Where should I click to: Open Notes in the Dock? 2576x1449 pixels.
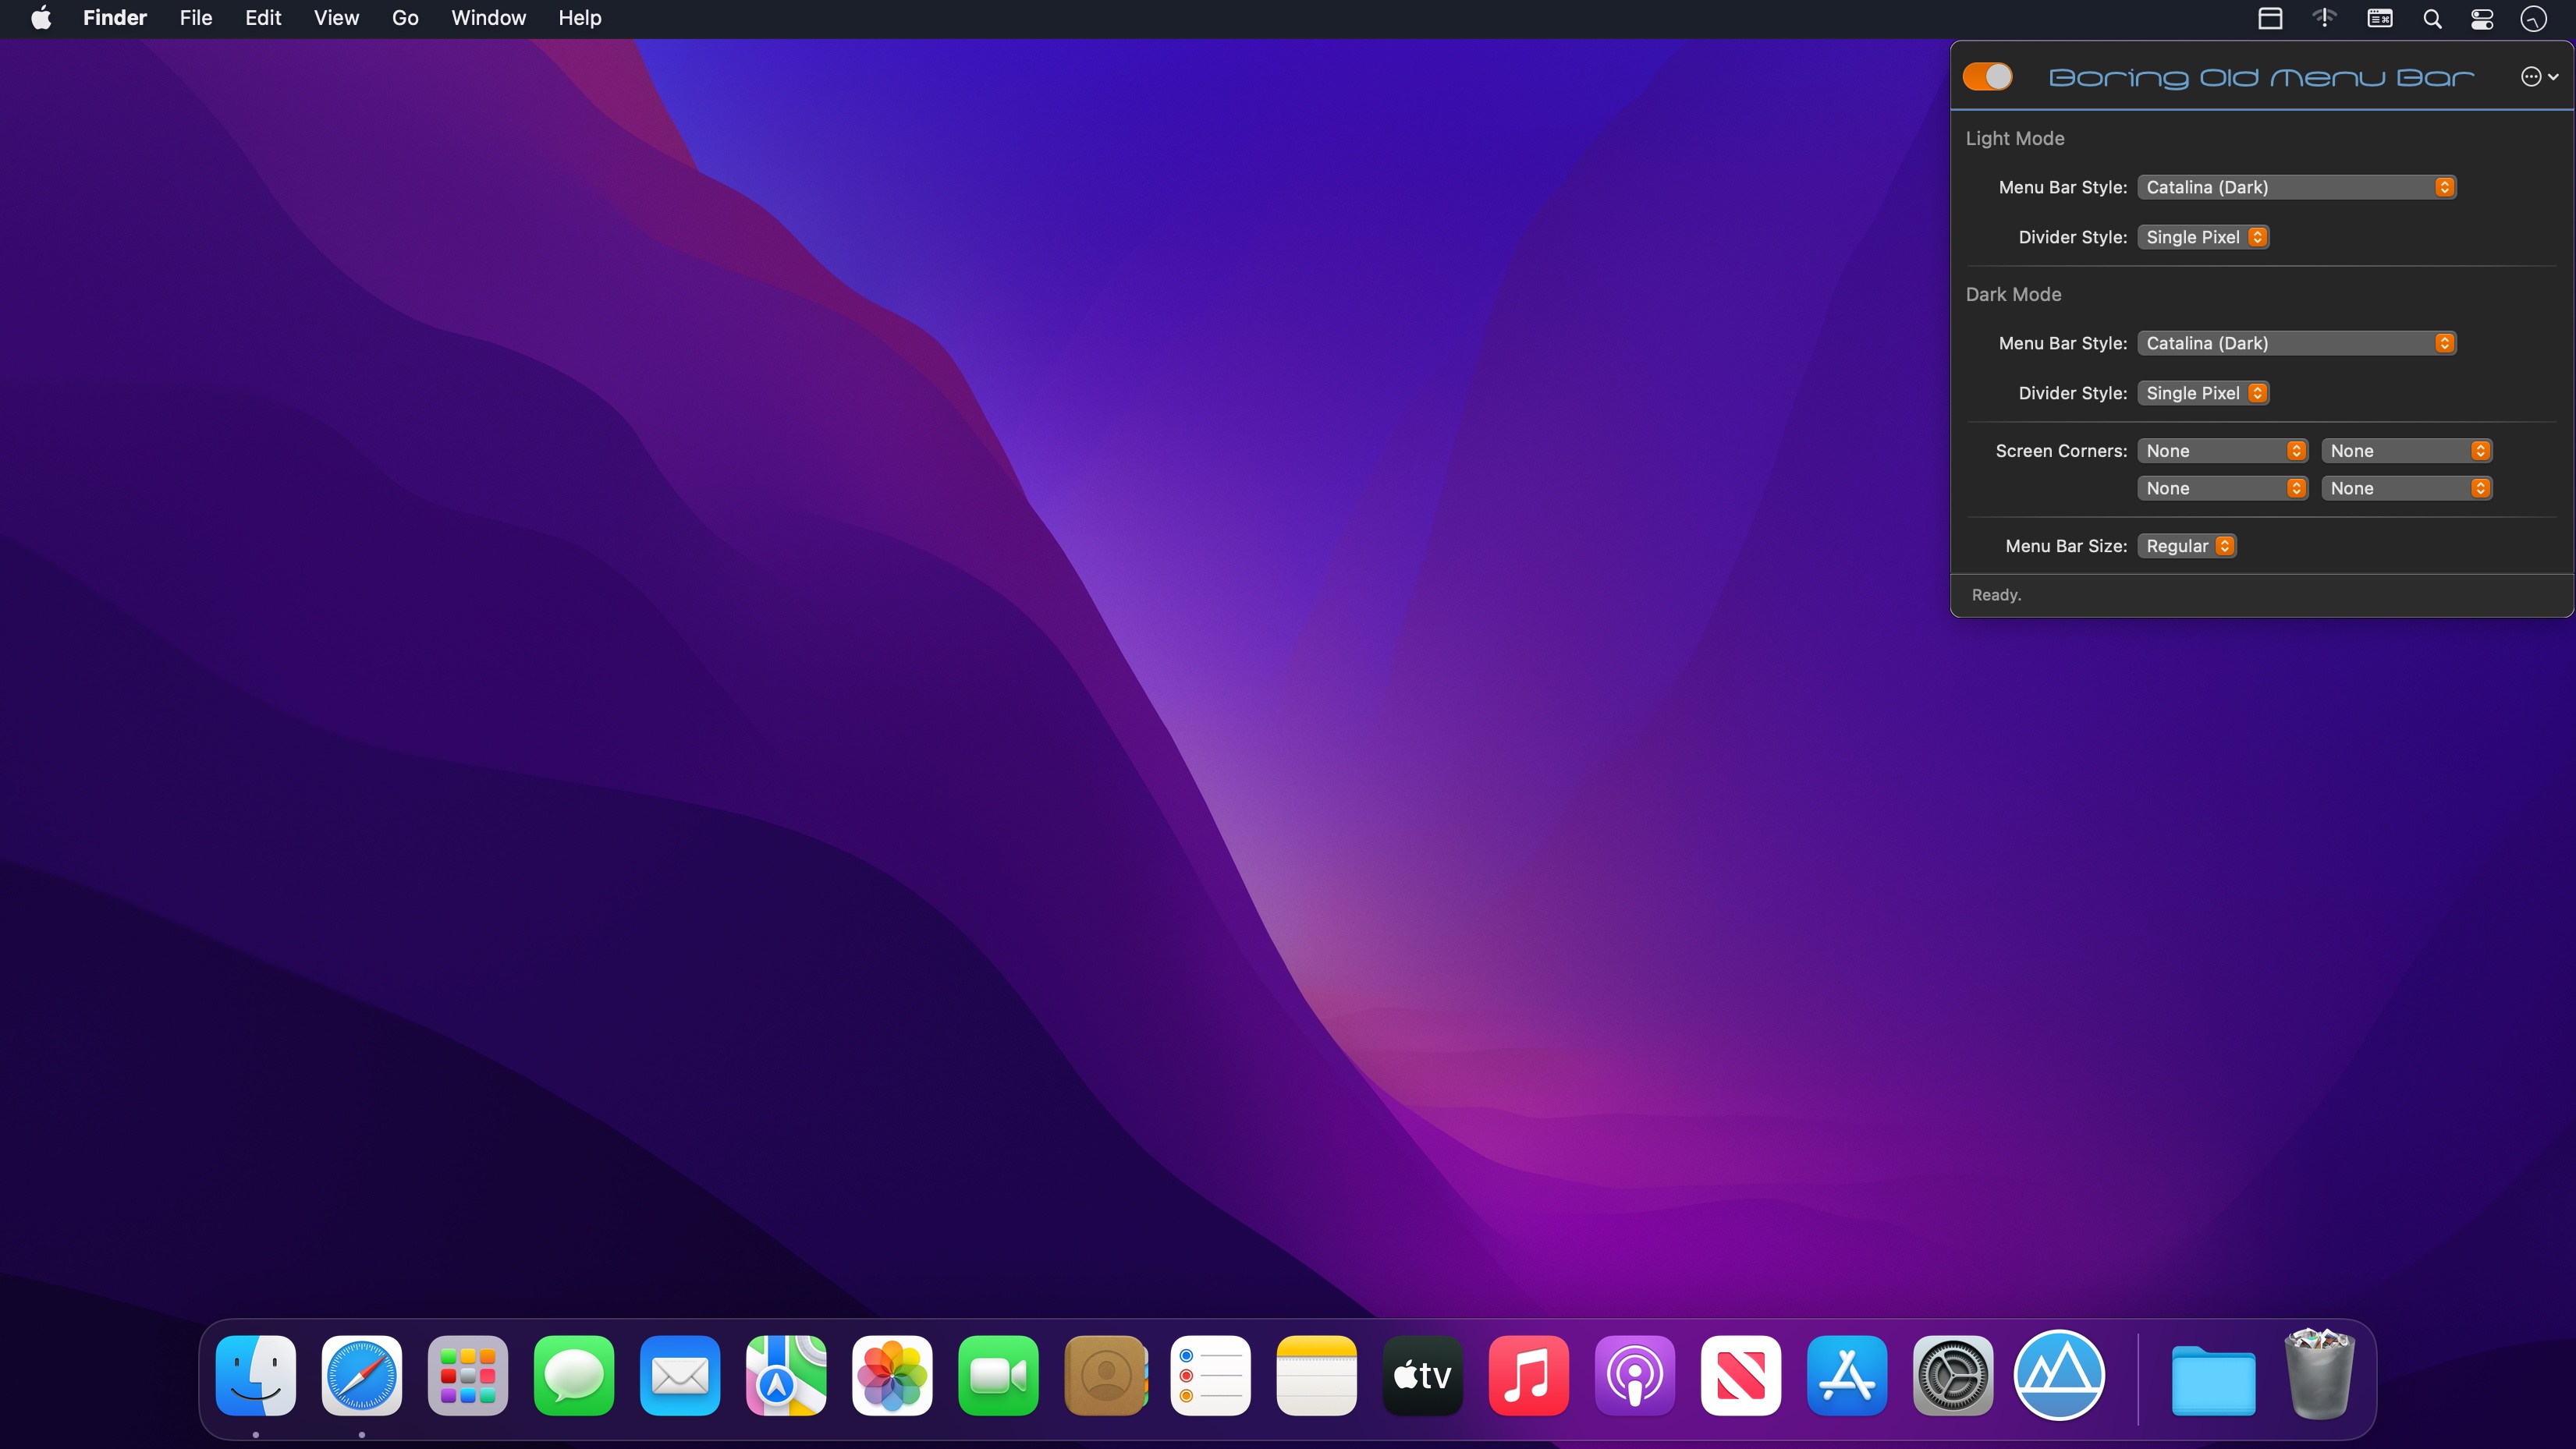1317,1375
